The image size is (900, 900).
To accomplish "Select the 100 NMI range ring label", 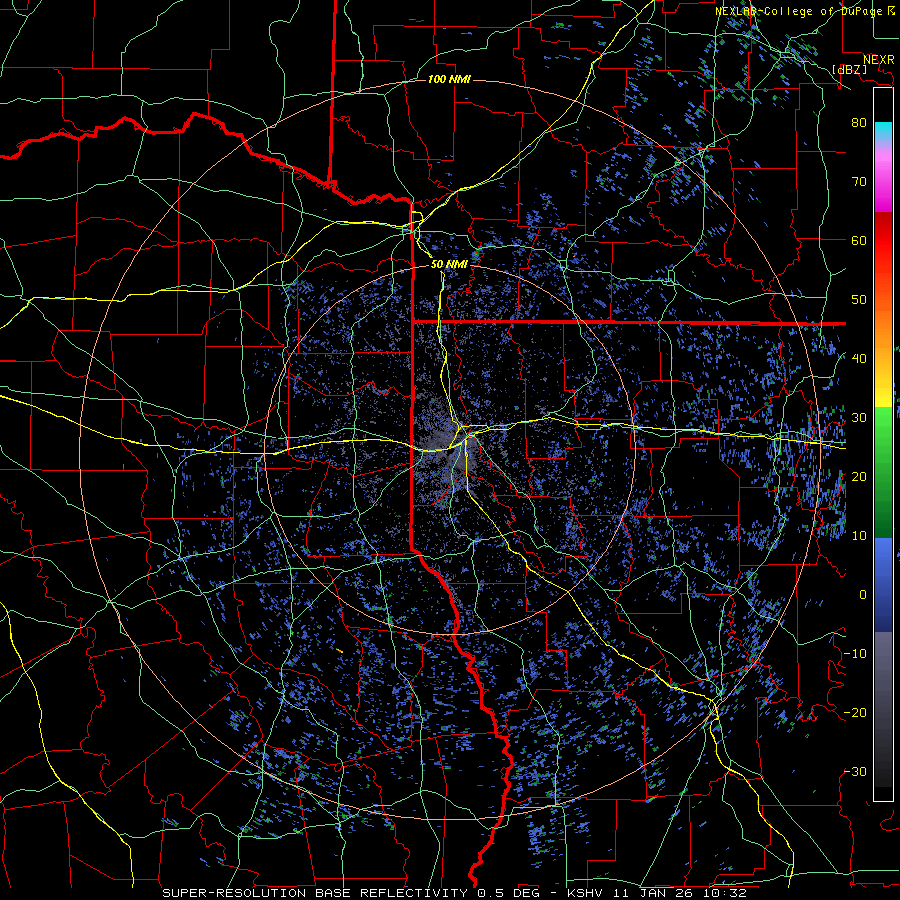I will point(449,79).
